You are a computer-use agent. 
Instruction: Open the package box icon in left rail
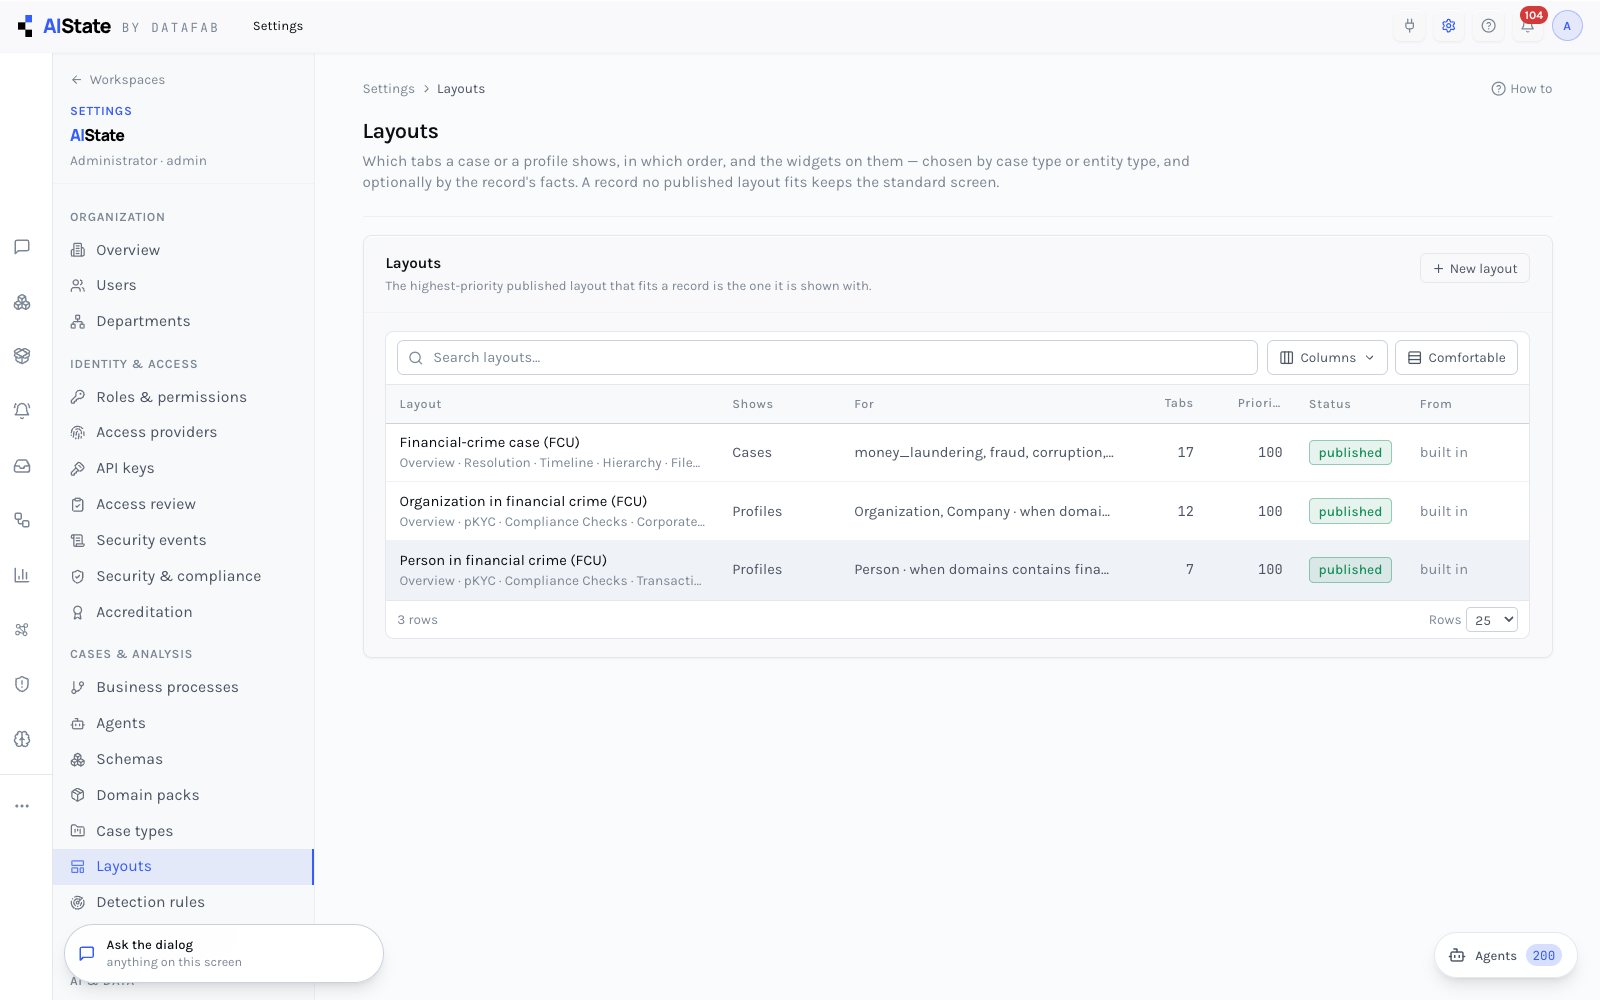(x=22, y=356)
